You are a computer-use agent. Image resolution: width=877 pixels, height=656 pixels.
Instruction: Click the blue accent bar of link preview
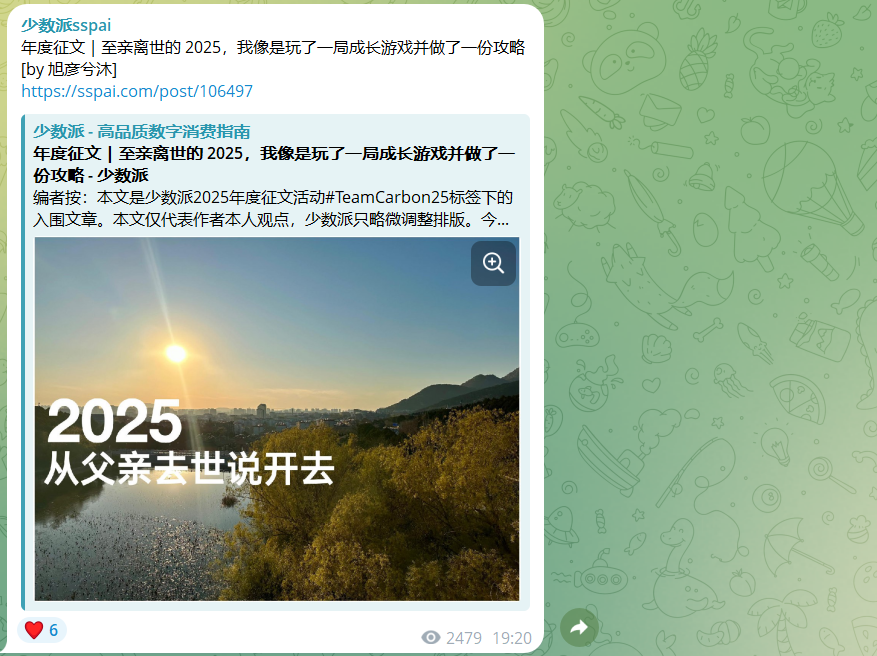(23, 362)
